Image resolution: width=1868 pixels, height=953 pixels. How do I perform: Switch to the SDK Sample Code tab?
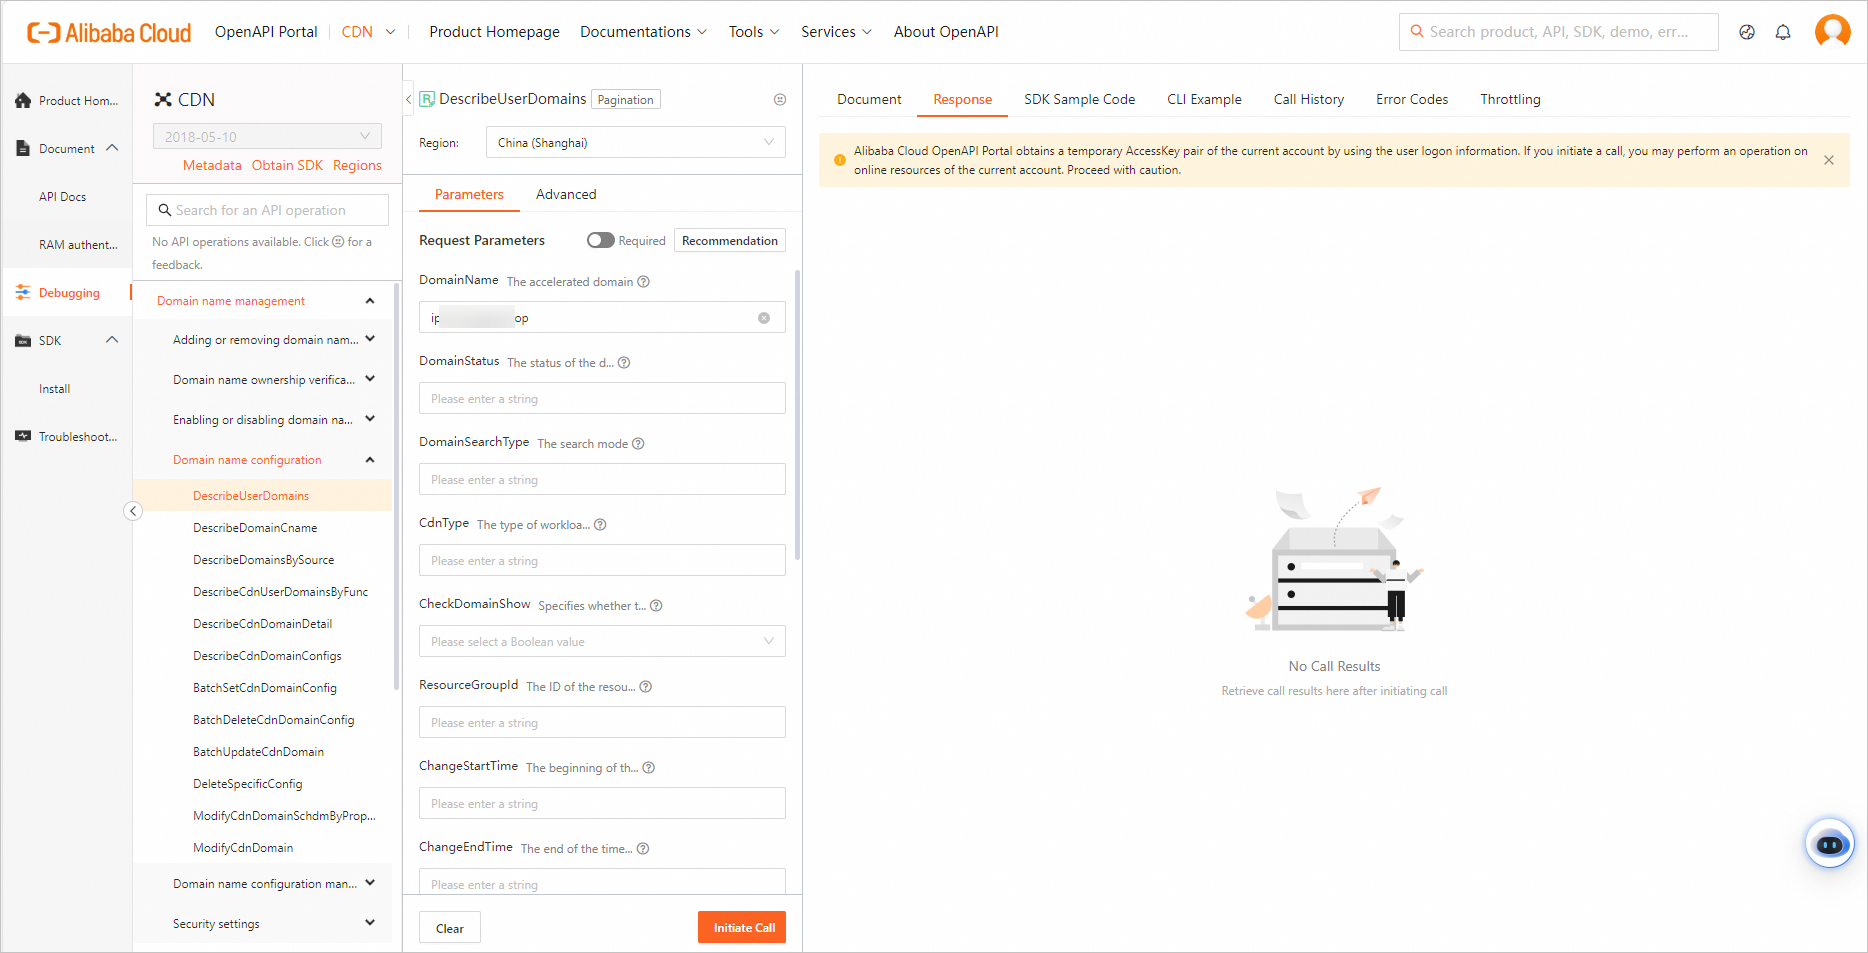pyautogui.click(x=1079, y=99)
